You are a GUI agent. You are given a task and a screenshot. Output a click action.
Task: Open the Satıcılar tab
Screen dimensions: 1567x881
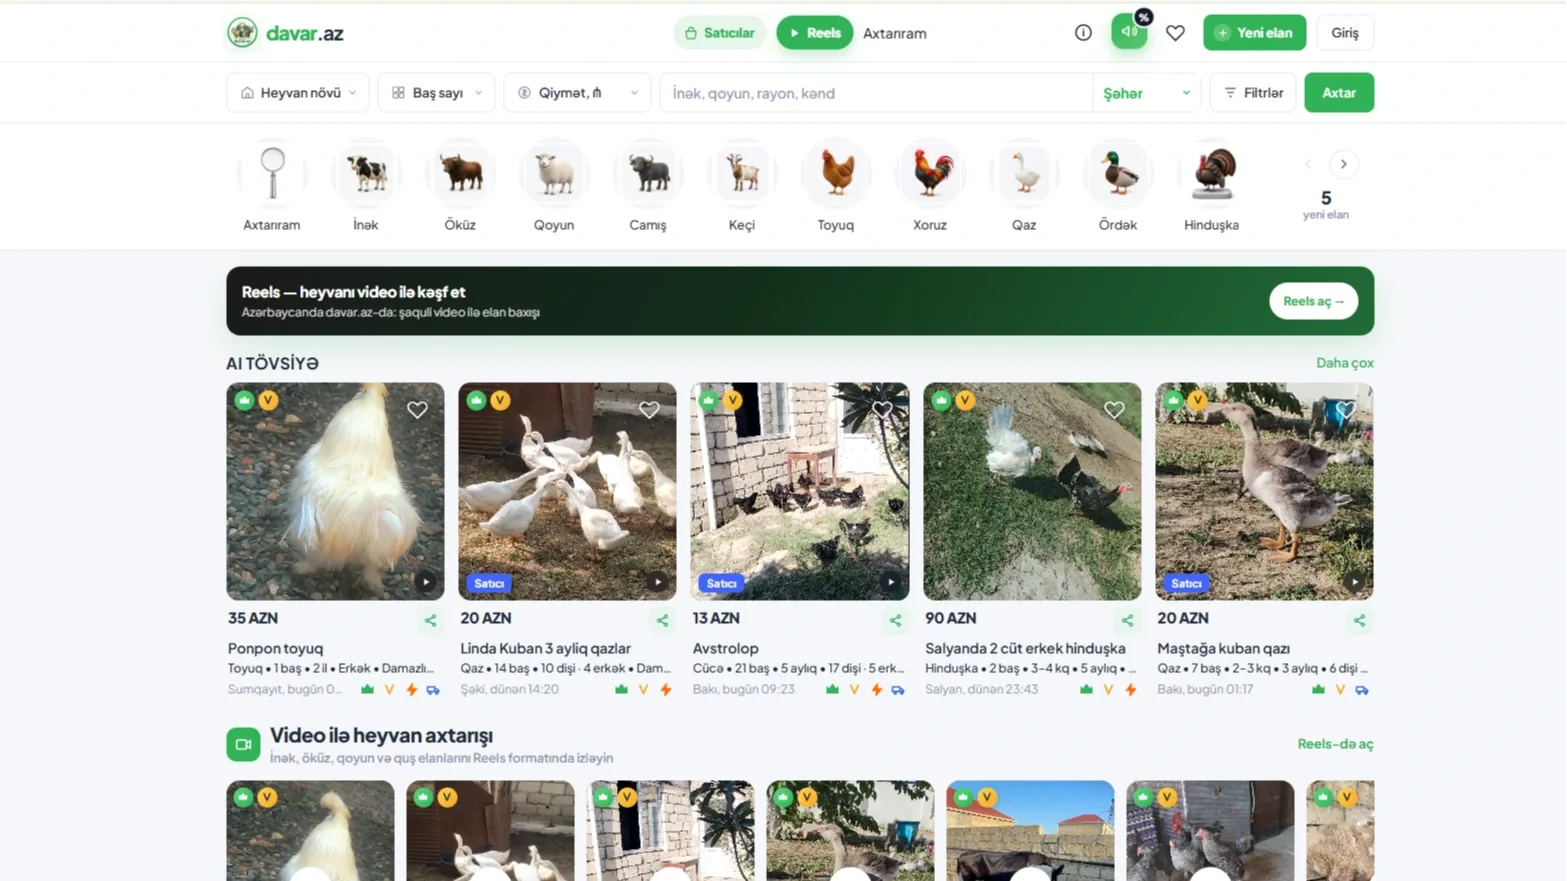click(720, 33)
